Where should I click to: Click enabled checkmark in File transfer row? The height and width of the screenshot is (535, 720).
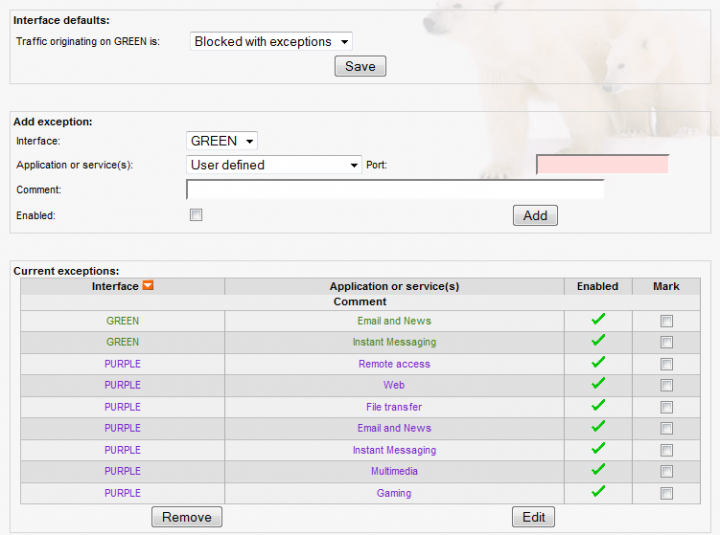(598, 406)
